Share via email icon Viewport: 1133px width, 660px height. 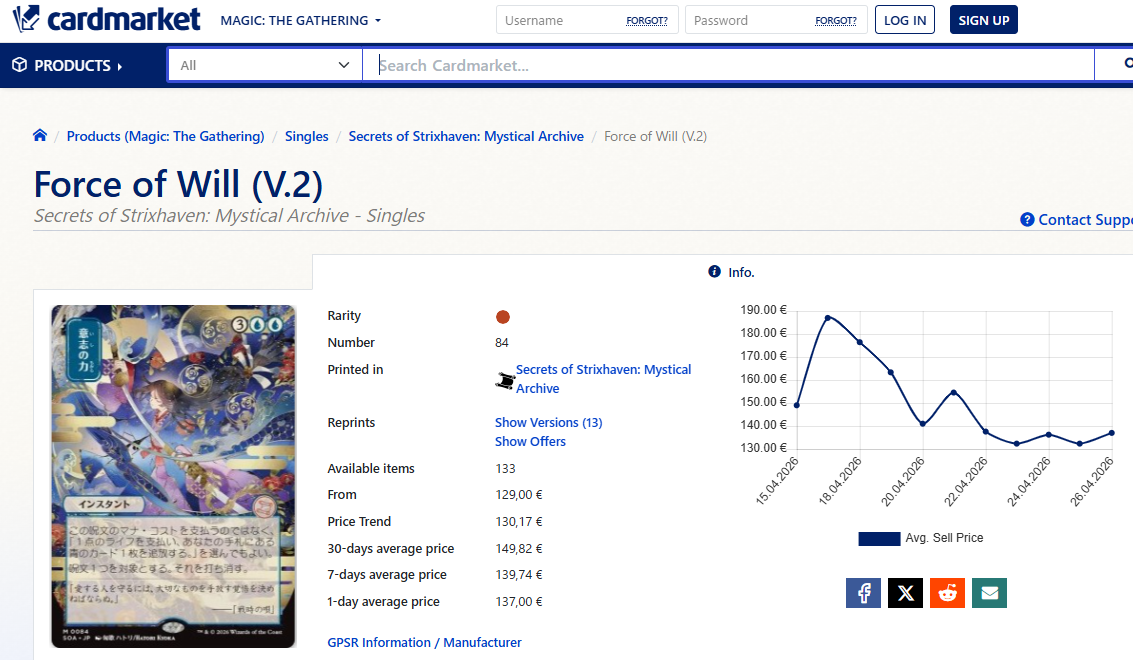click(989, 593)
